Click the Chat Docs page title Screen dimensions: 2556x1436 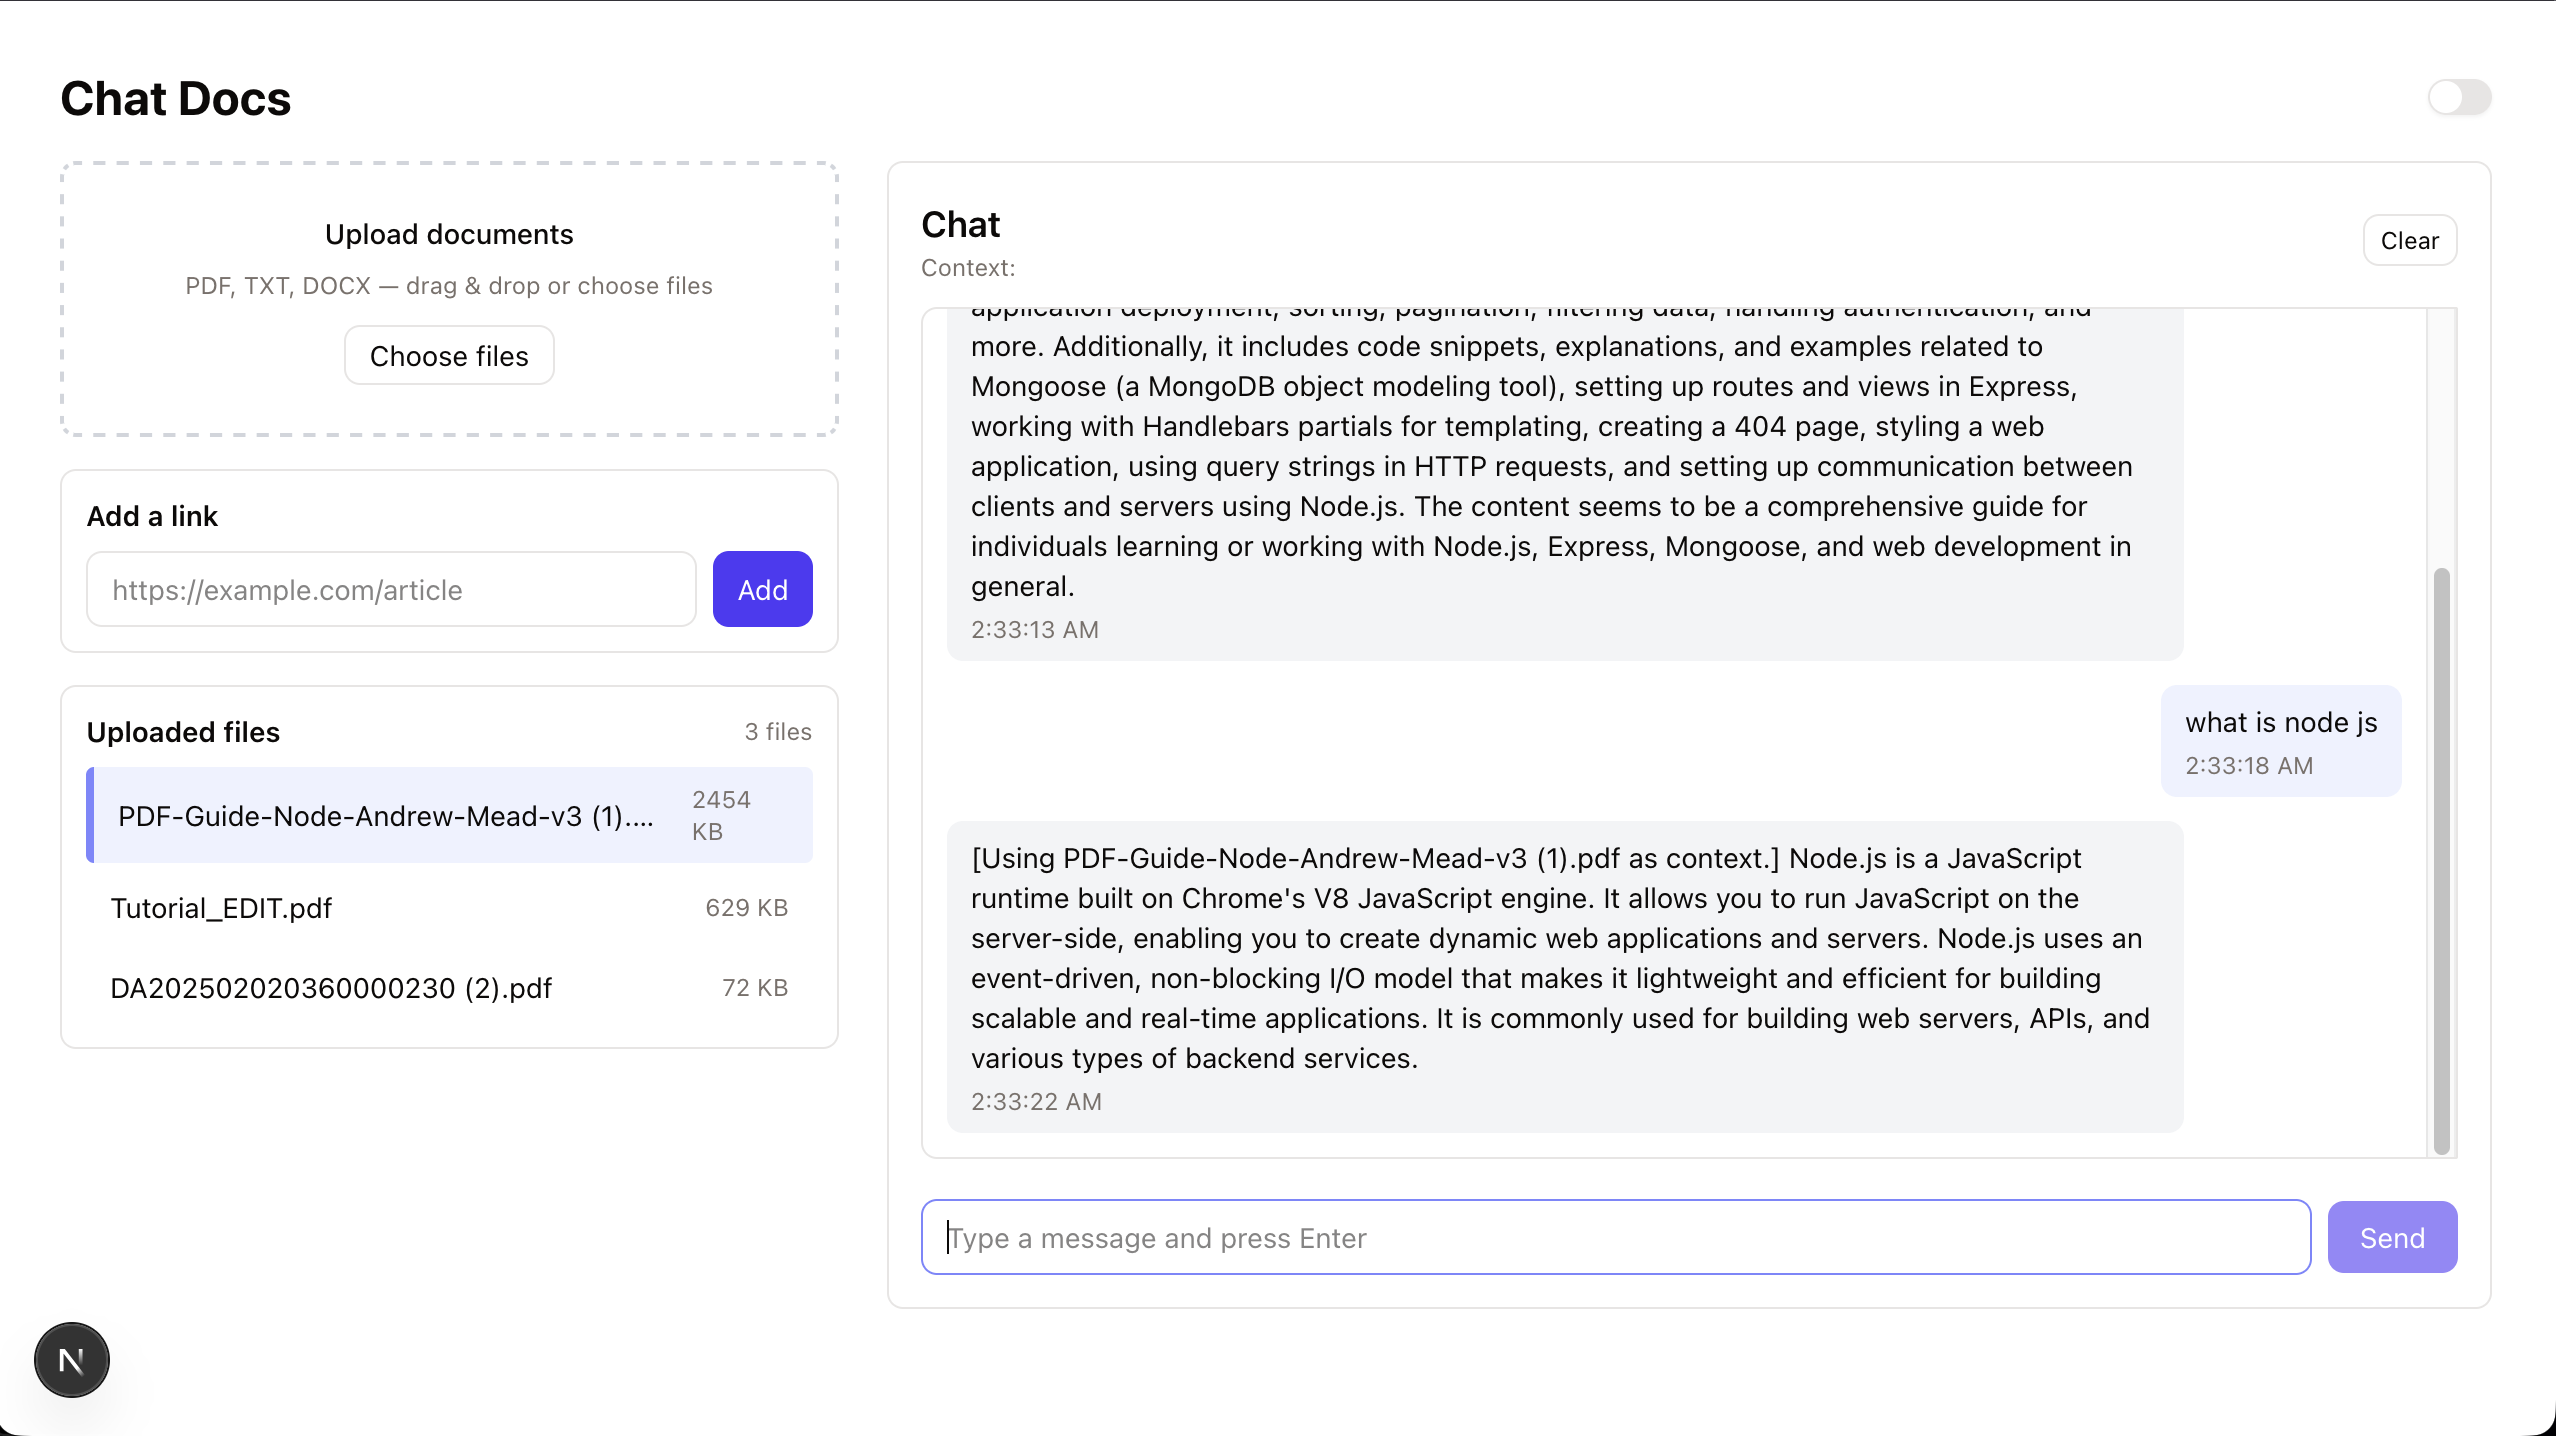[x=175, y=98]
